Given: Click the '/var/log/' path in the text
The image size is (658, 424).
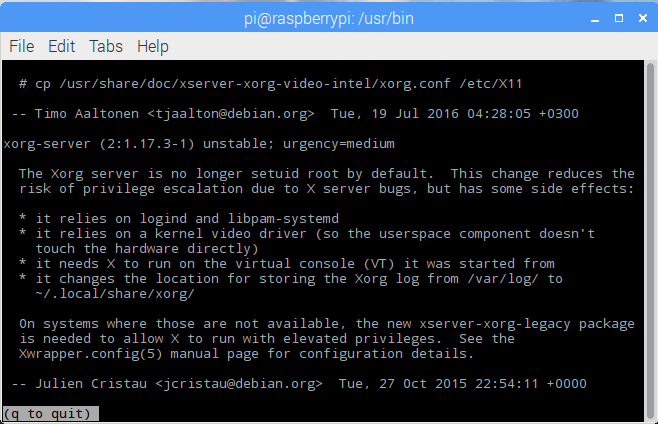Looking at the screenshot, I should pyautogui.click(x=503, y=279).
